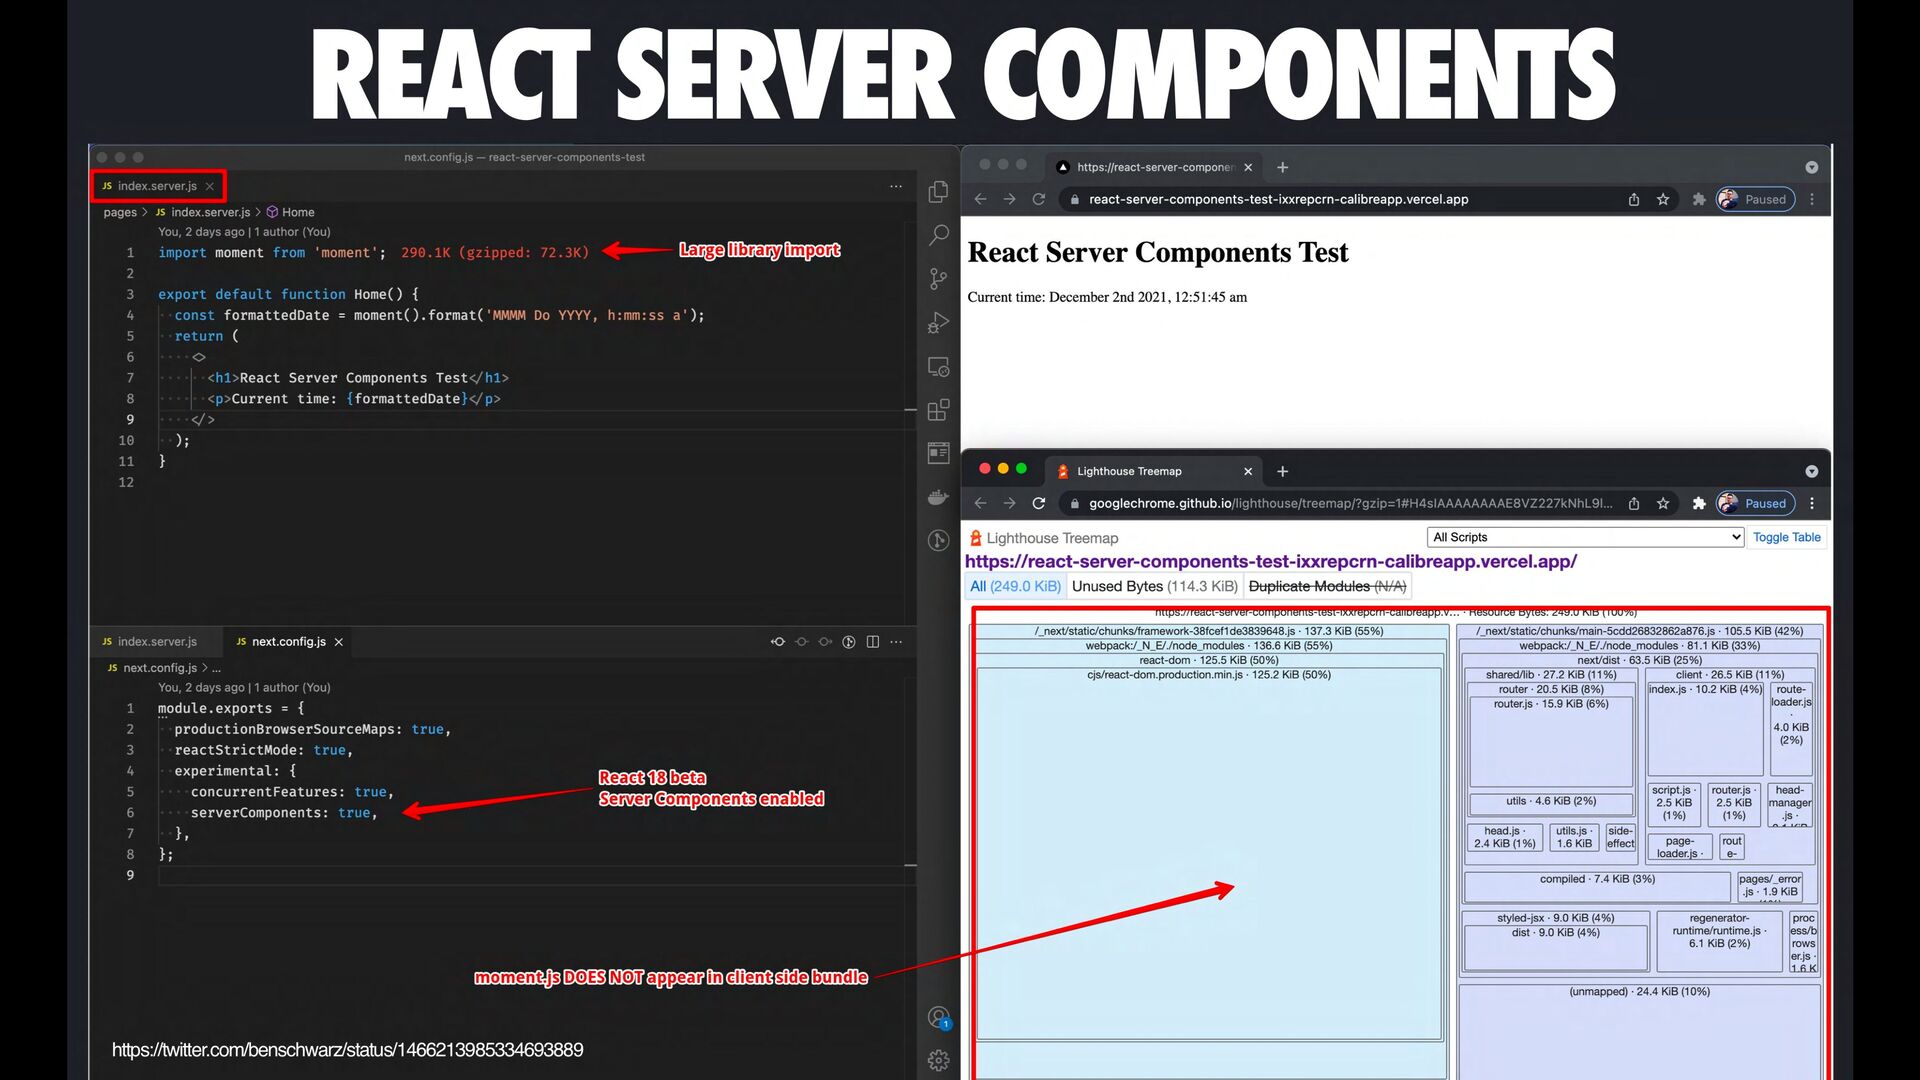
Task: Close the next.config.js editor tab
Action: (339, 642)
